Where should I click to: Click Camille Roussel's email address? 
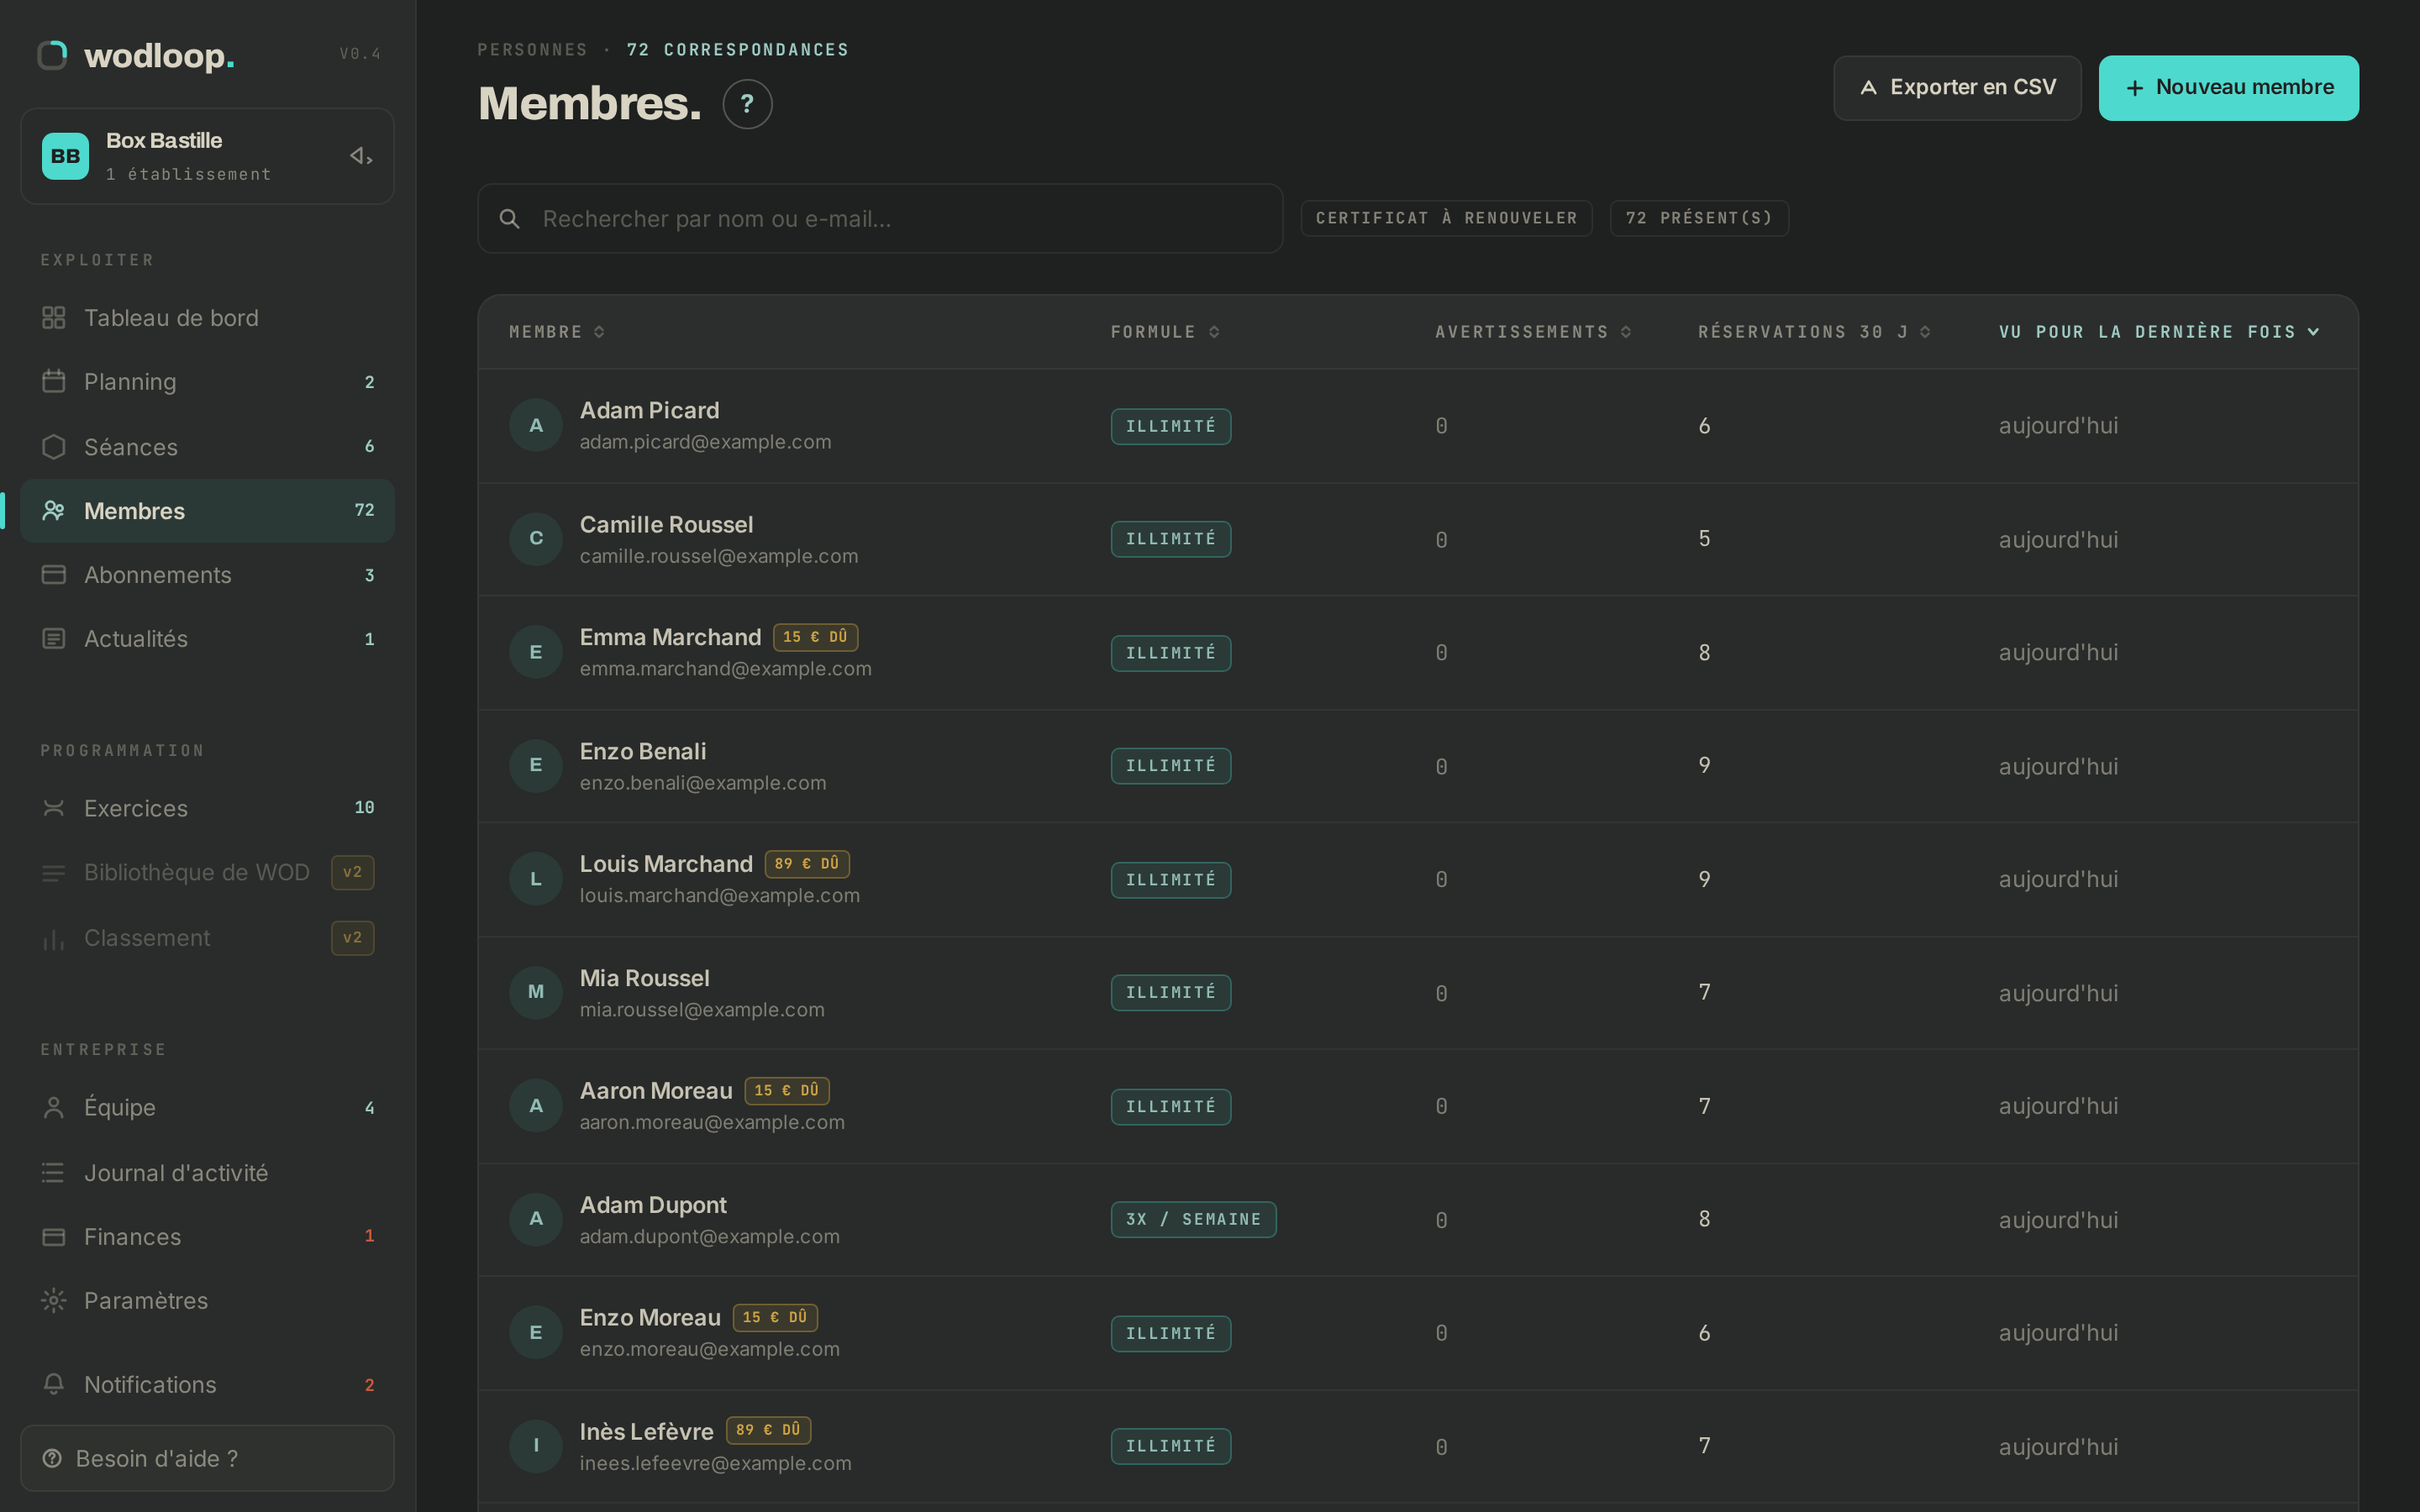pyautogui.click(x=719, y=556)
